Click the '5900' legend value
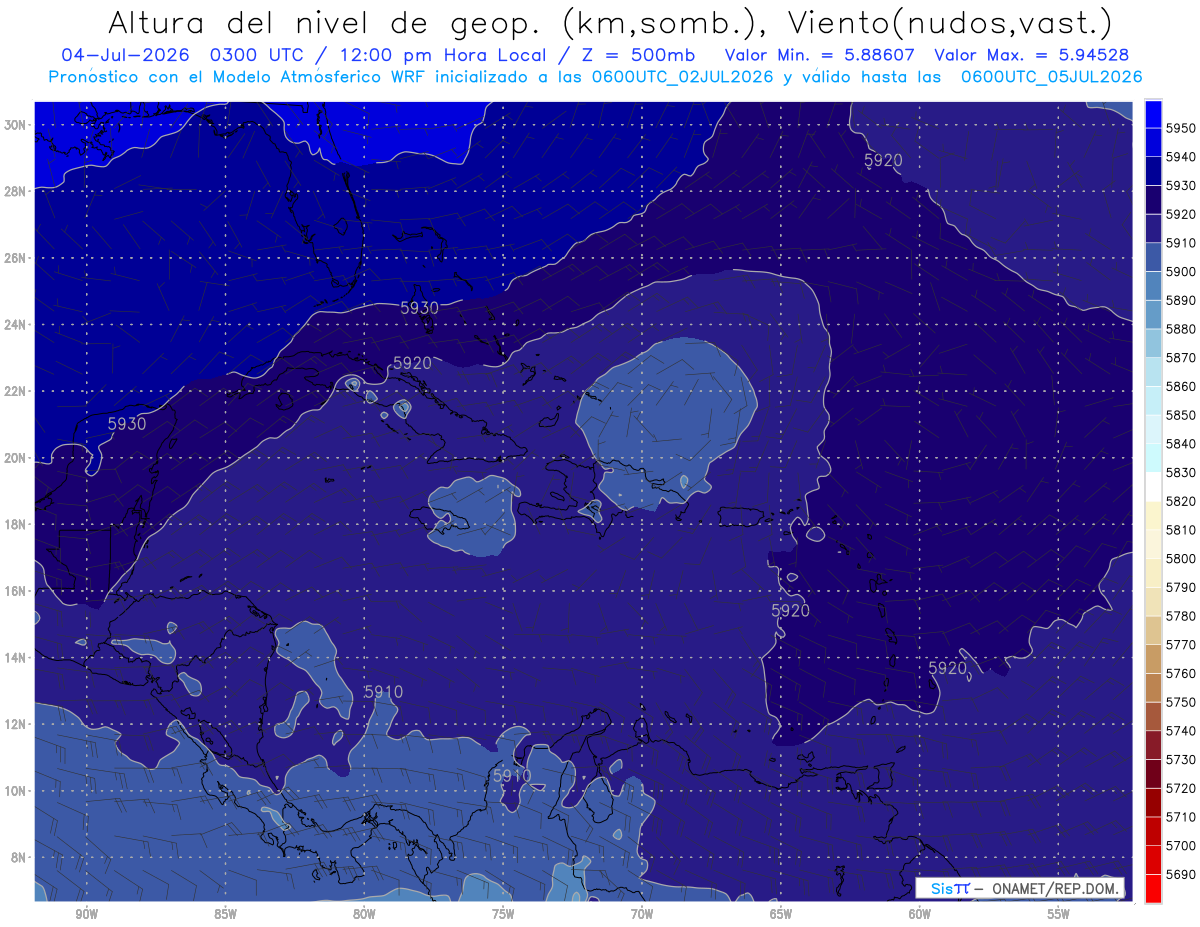Image resolution: width=1200 pixels, height=927 pixels. 1181,272
